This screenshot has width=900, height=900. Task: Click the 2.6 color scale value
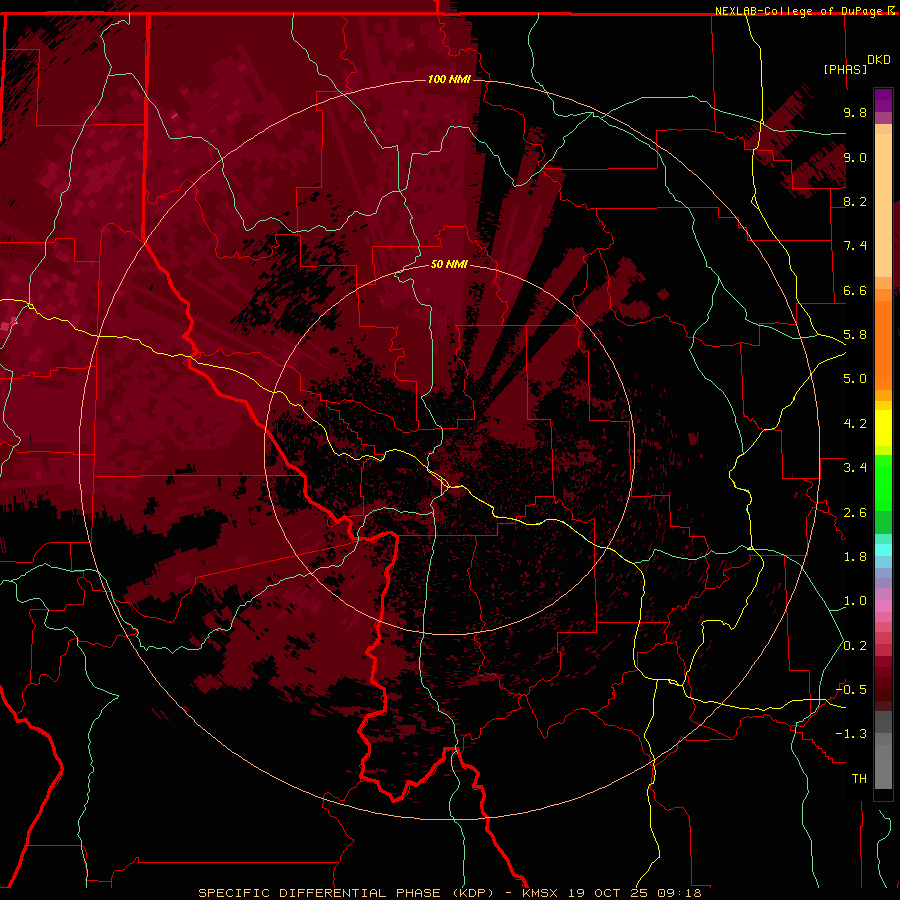(x=855, y=513)
